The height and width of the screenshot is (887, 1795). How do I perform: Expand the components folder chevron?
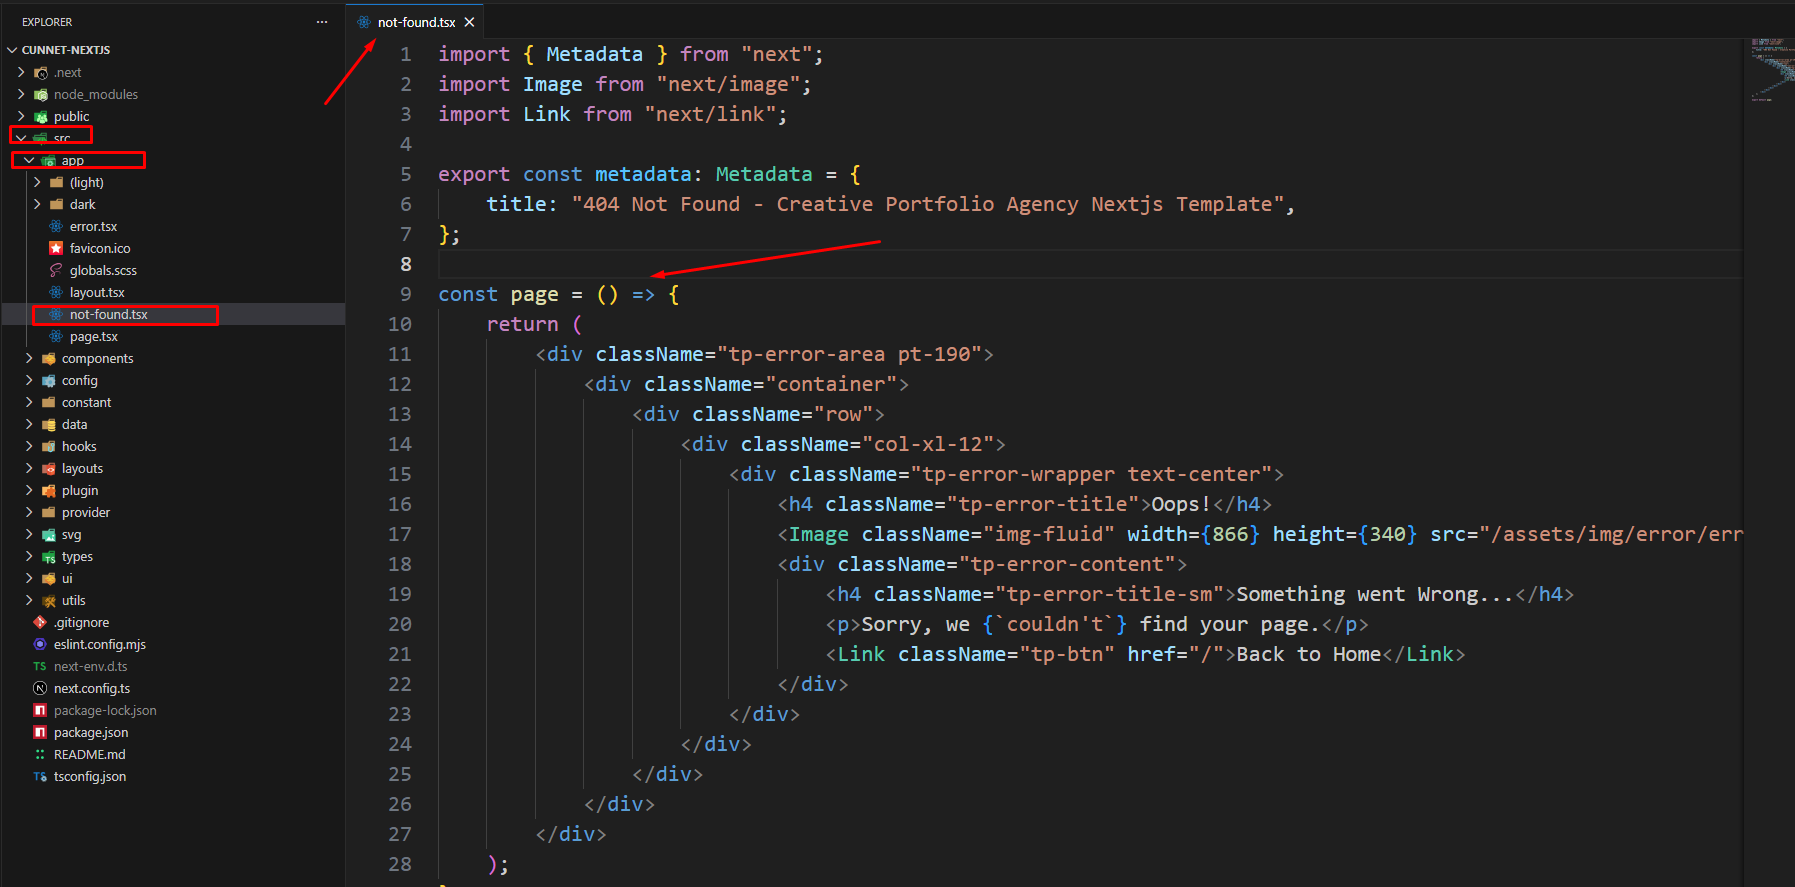click(x=29, y=358)
